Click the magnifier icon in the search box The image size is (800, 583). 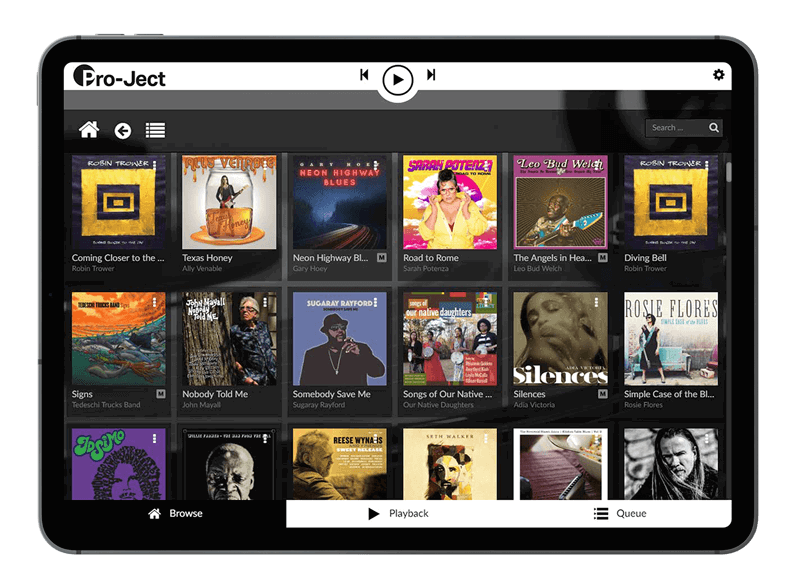(714, 128)
